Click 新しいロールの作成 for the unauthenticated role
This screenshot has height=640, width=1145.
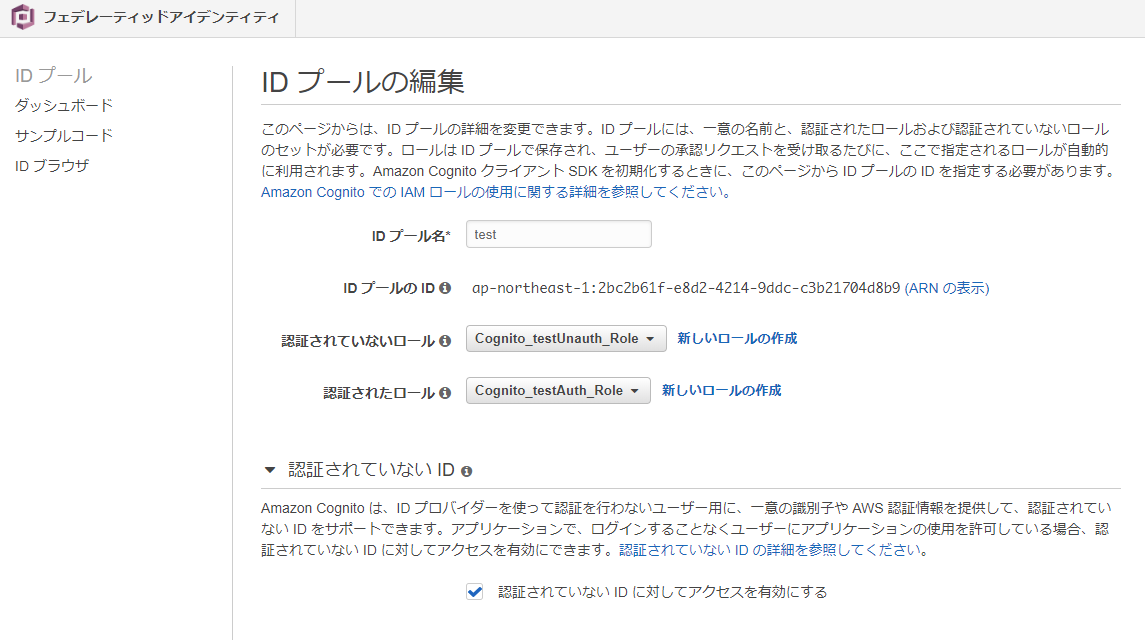tap(737, 338)
